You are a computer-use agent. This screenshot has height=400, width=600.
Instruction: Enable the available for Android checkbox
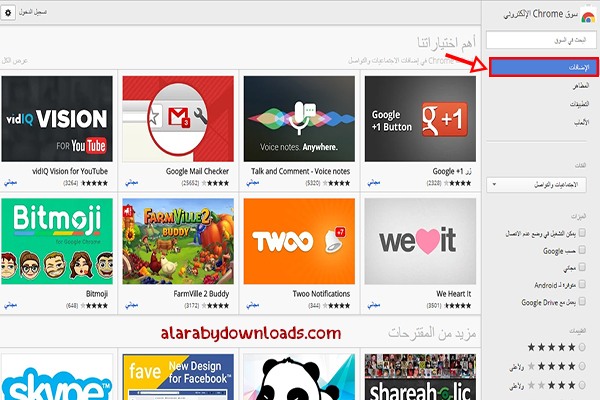point(582,284)
